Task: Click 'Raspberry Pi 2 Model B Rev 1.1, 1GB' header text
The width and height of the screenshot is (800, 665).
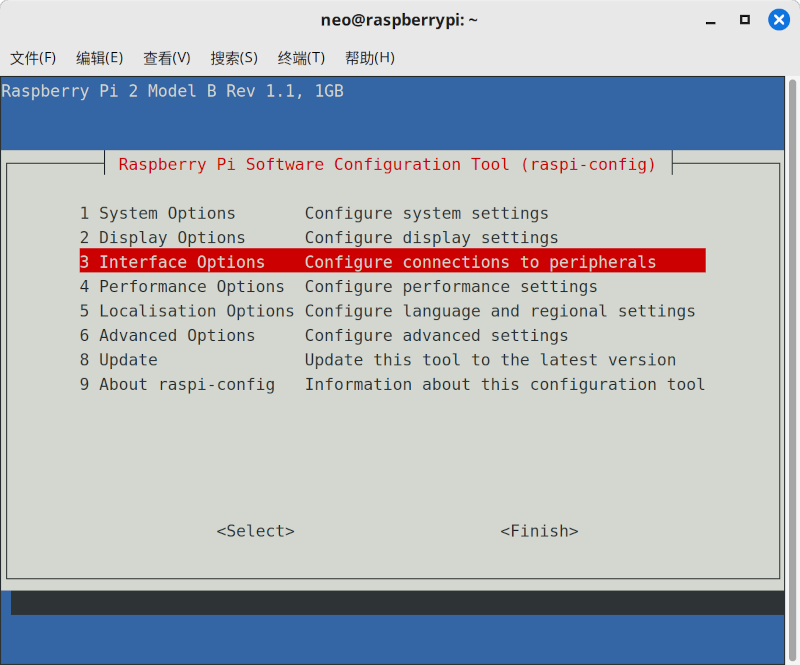Action: [x=172, y=91]
